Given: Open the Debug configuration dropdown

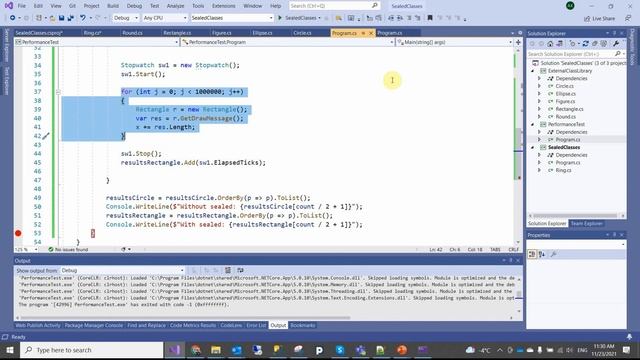Looking at the screenshot, I should point(126,18).
